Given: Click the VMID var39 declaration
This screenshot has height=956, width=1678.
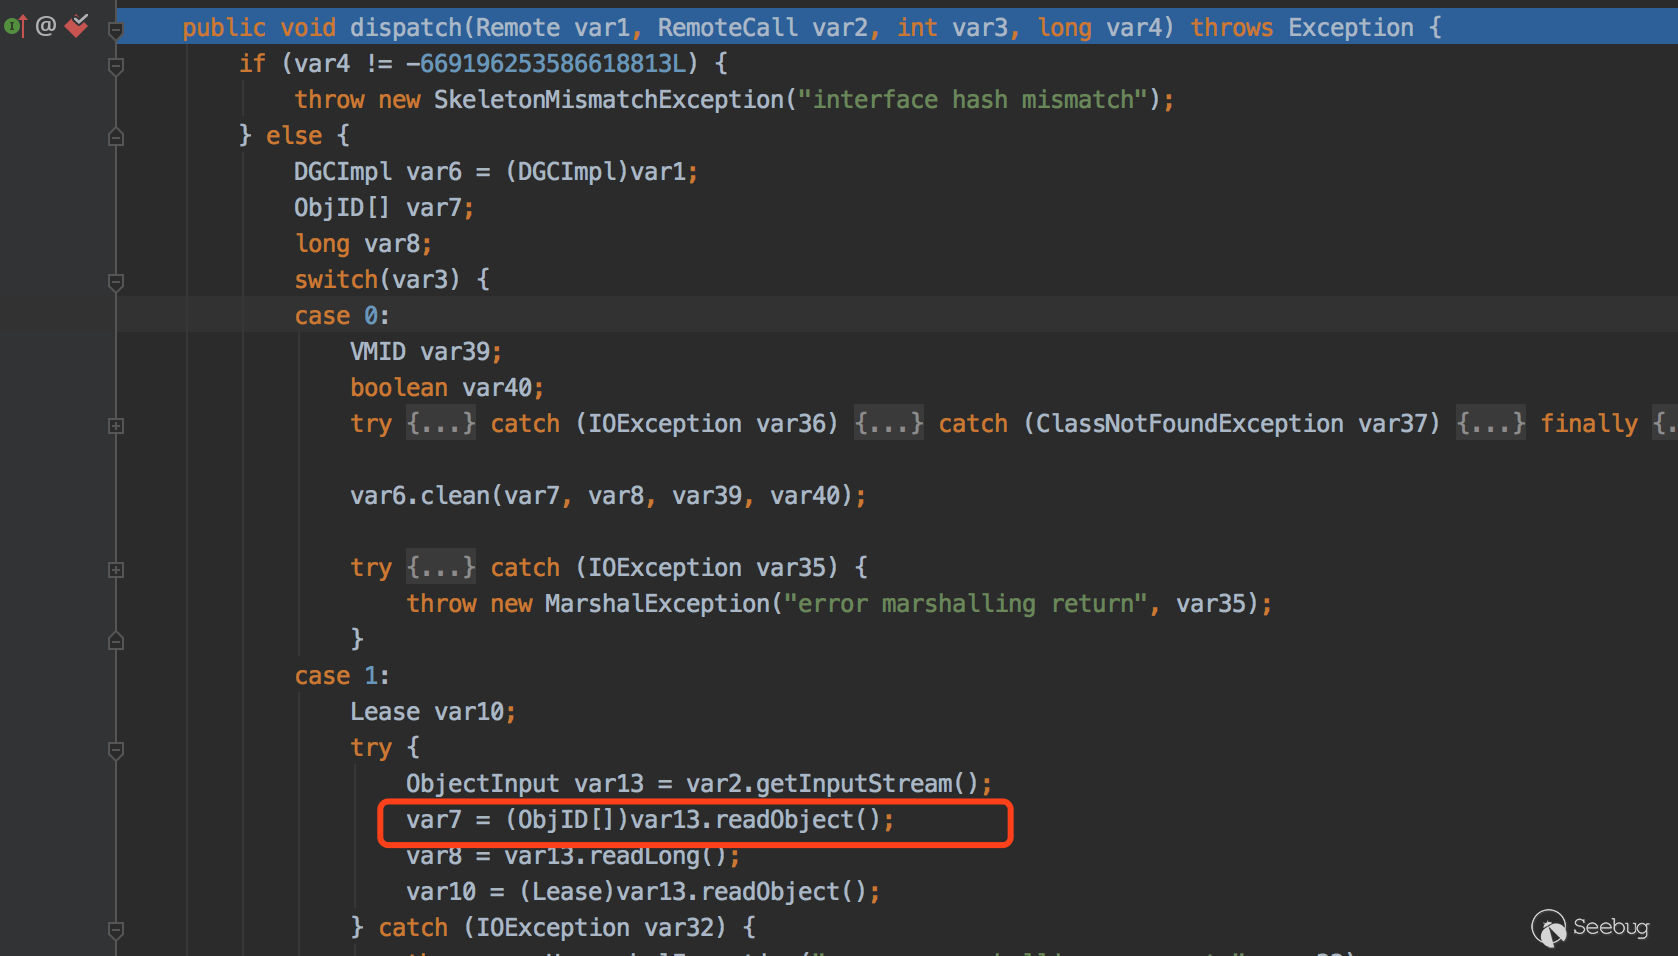Looking at the screenshot, I should [426, 352].
